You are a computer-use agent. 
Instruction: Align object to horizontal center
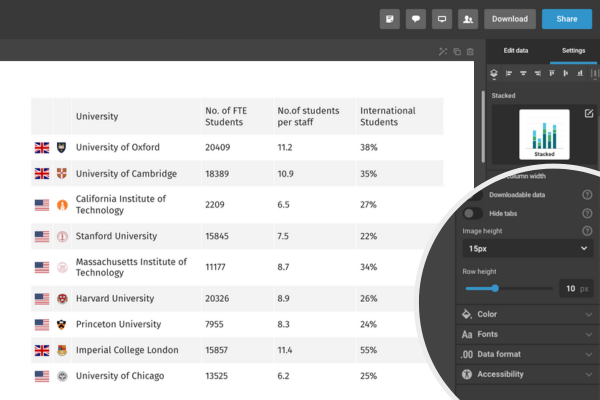523,73
